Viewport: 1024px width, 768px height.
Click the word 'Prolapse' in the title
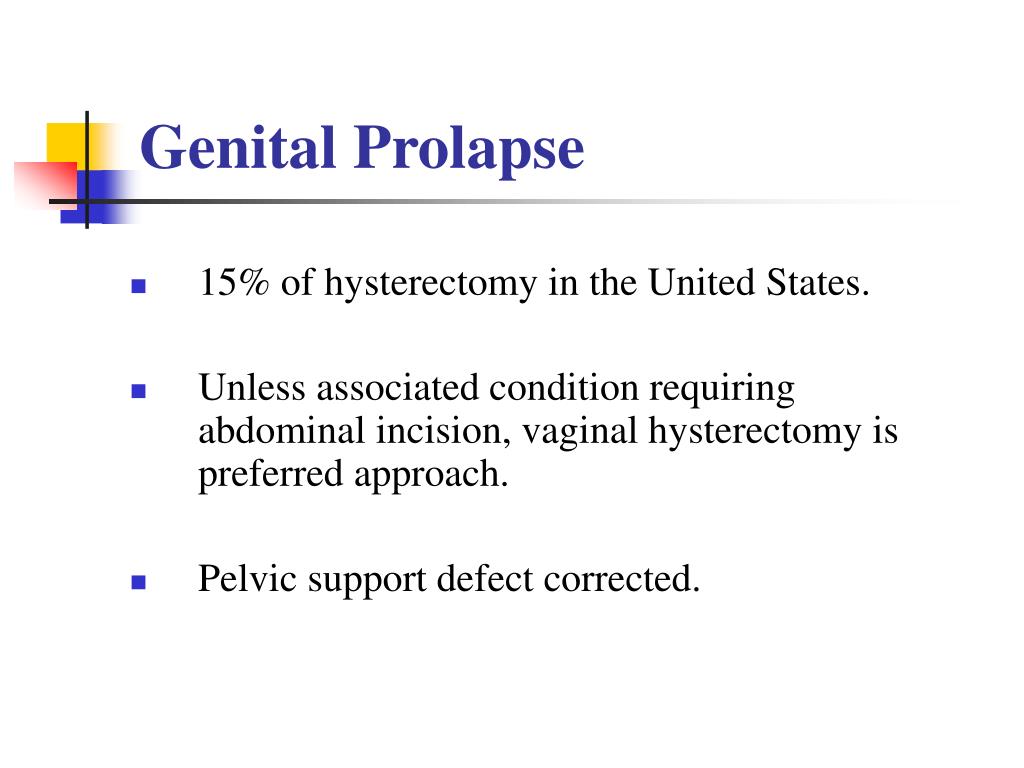point(469,152)
